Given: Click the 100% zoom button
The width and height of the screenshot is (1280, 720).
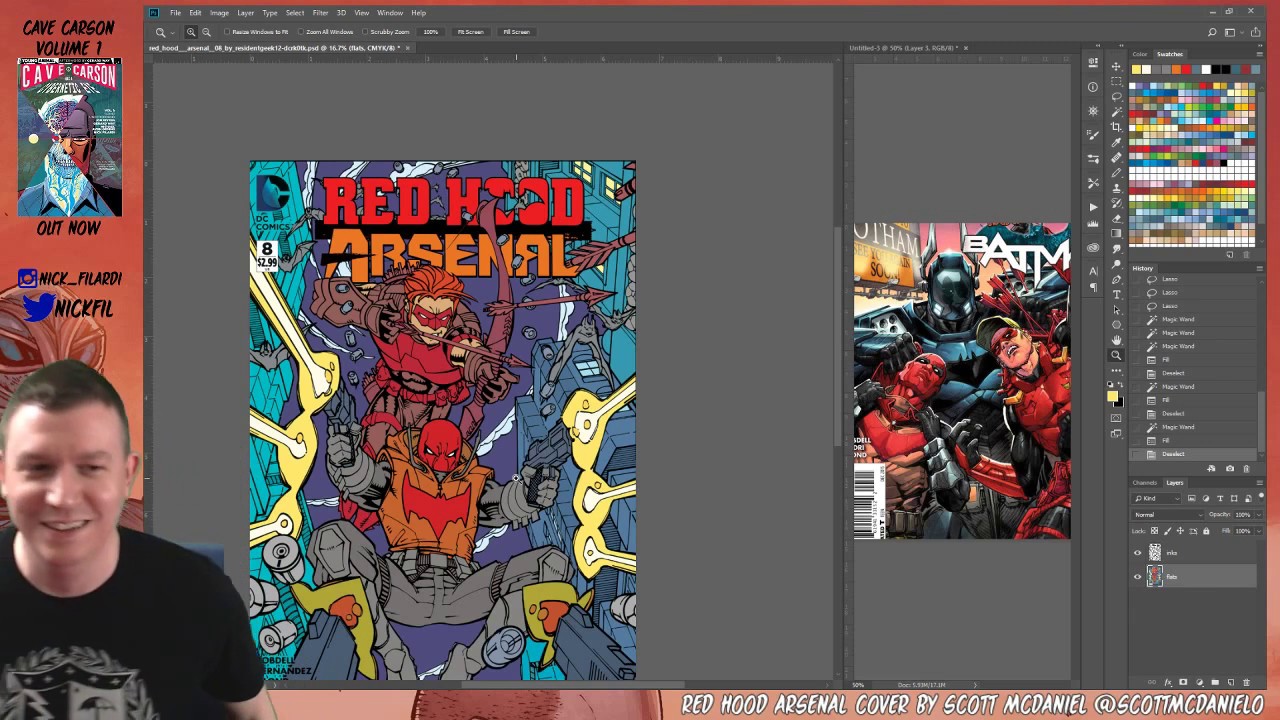Looking at the screenshot, I should [x=431, y=32].
